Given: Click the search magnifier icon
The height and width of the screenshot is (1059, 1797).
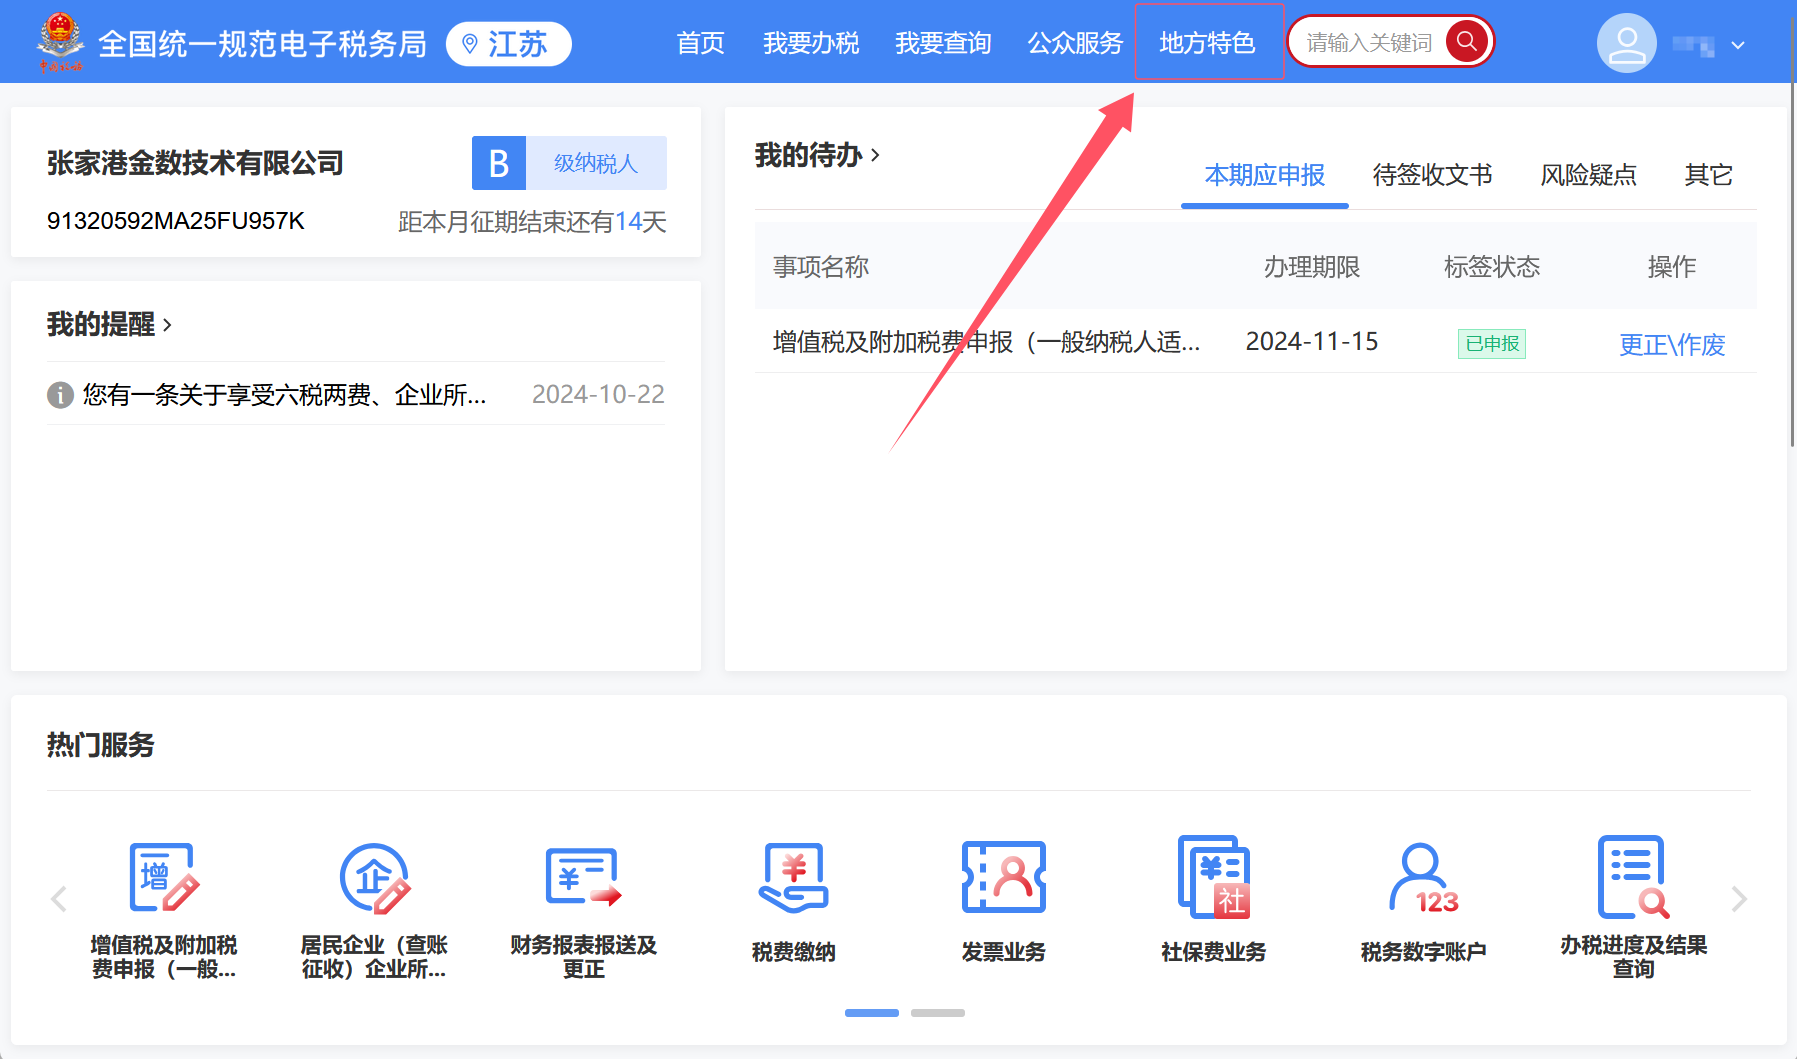Looking at the screenshot, I should tap(1467, 41).
